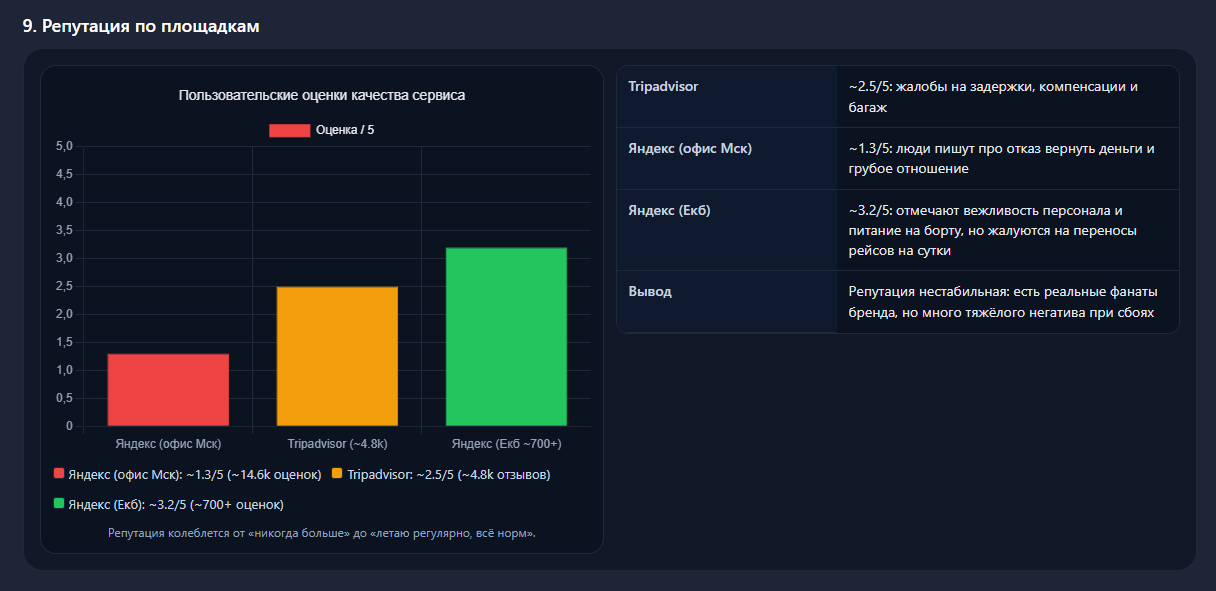Select 'Яндекс (офис Мск)' table row header
1216x591 pixels.
tap(690, 149)
